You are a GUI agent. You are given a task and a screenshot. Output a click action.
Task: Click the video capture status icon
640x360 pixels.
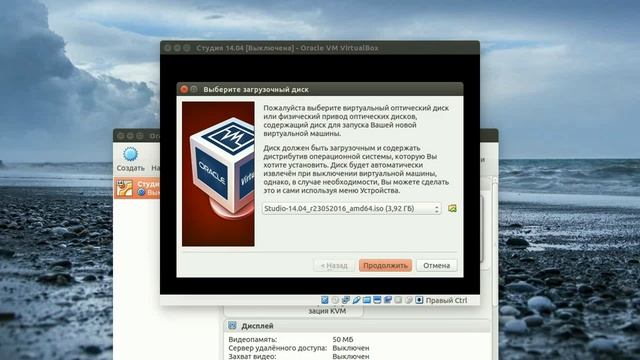tap(388, 300)
